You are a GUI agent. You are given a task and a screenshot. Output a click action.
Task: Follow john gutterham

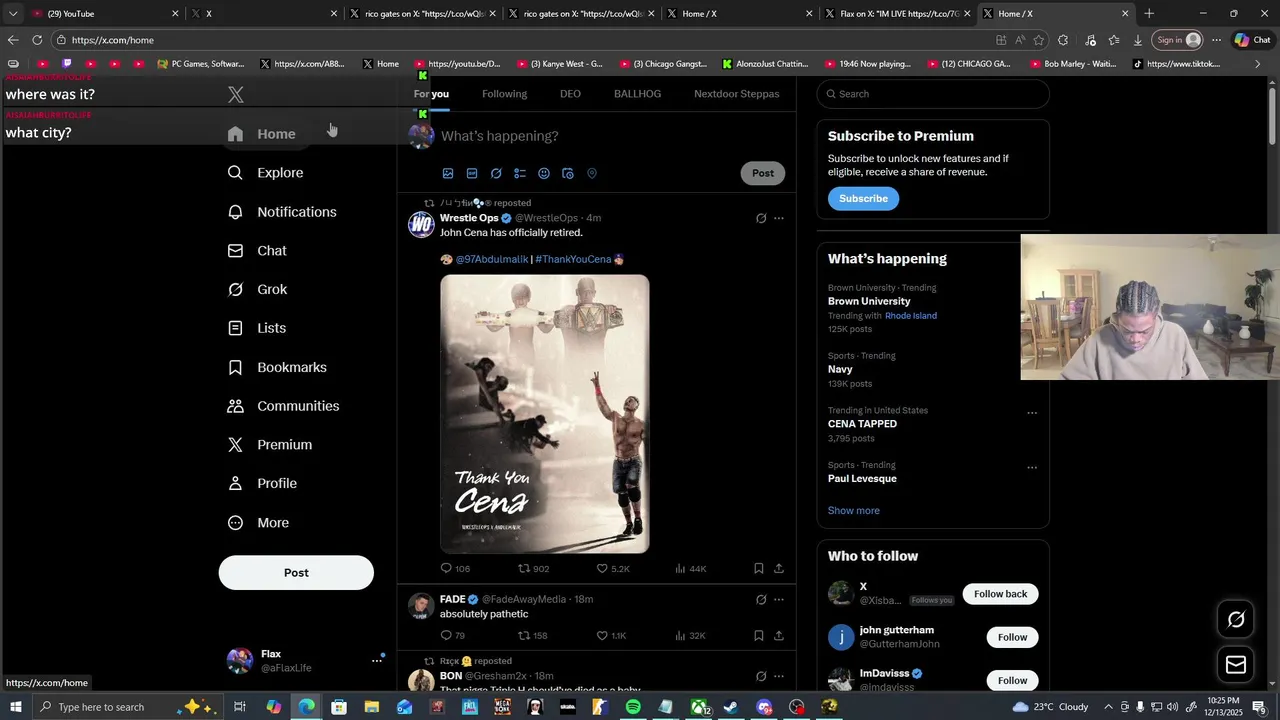pyautogui.click(x=1012, y=637)
